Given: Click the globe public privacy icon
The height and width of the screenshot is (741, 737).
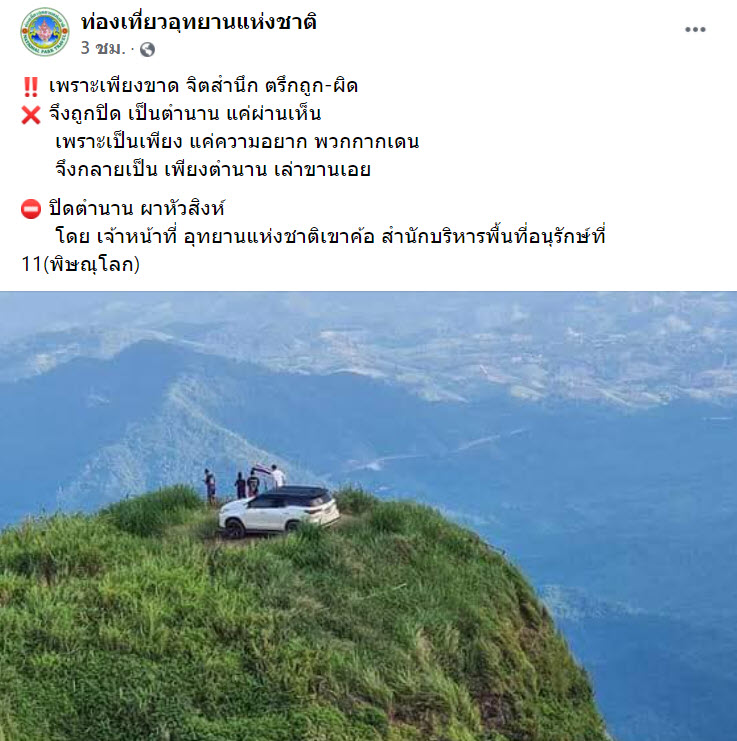Looking at the screenshot, I should 147,49.
